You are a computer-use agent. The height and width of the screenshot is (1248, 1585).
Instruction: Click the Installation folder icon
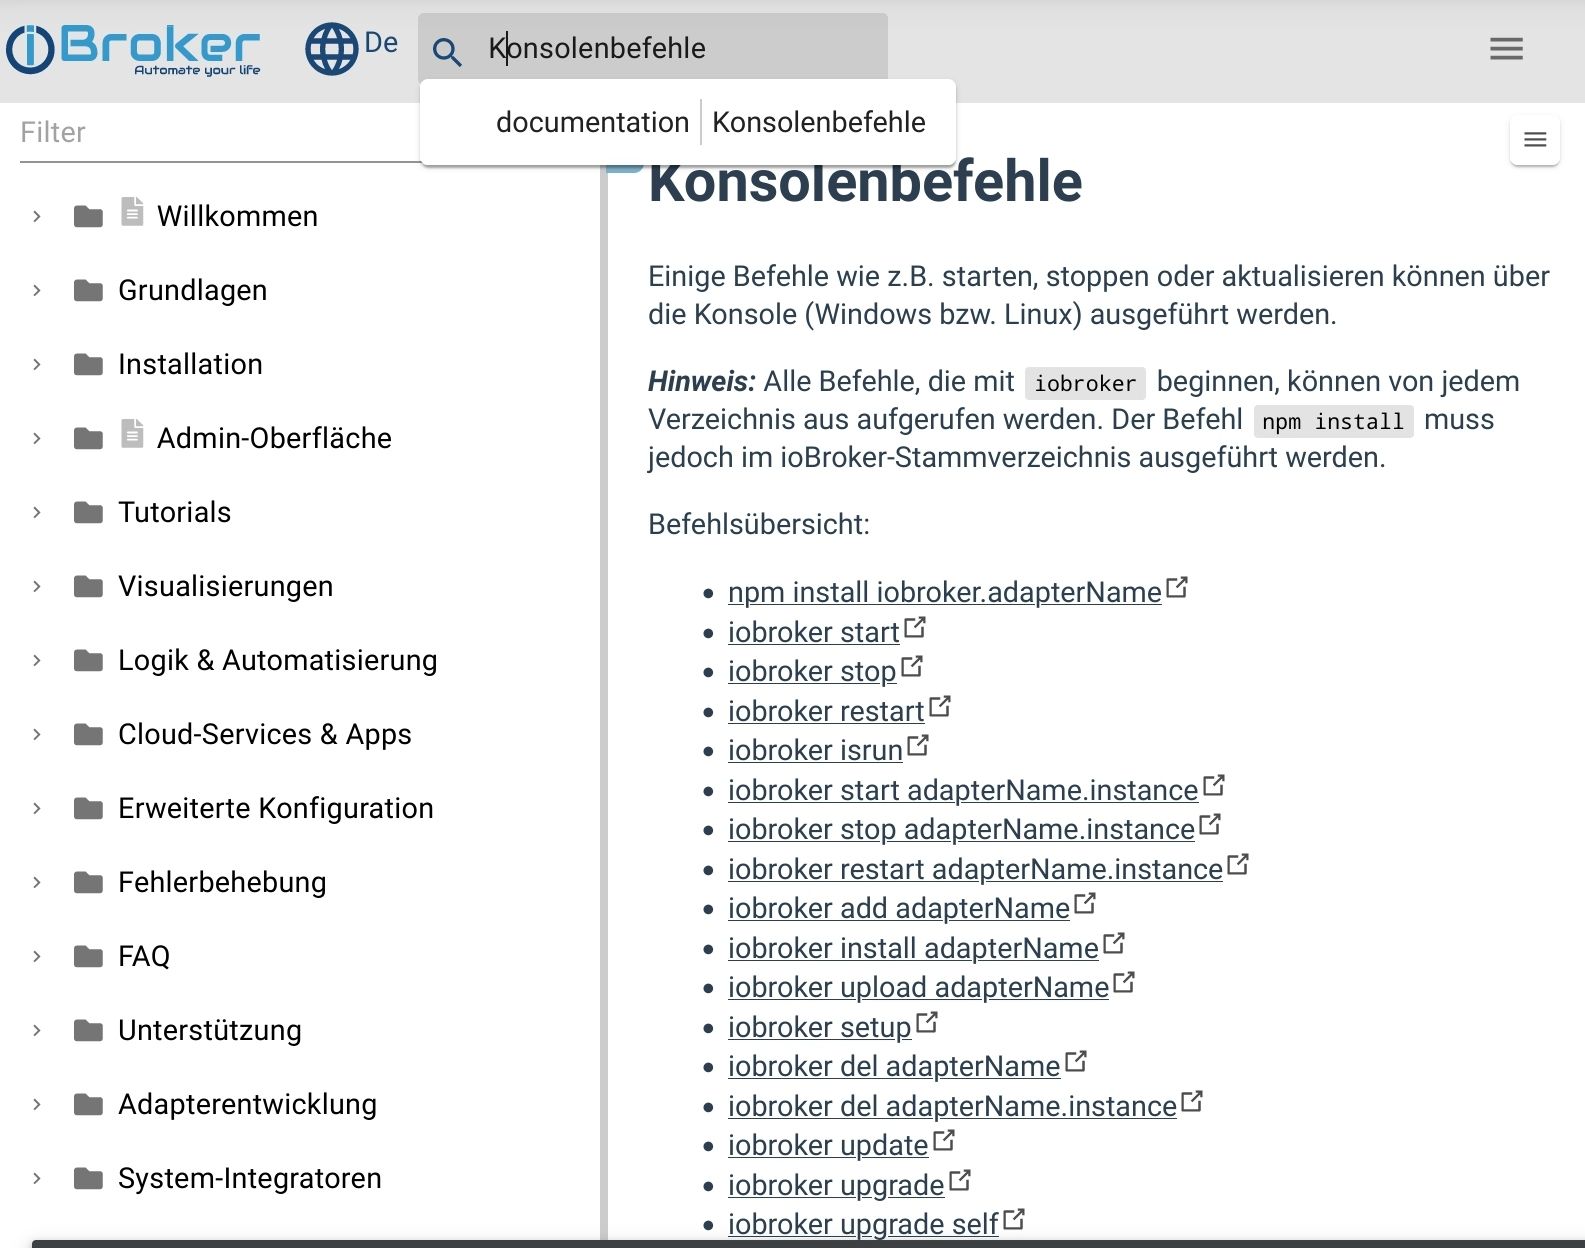click(88, 365)
